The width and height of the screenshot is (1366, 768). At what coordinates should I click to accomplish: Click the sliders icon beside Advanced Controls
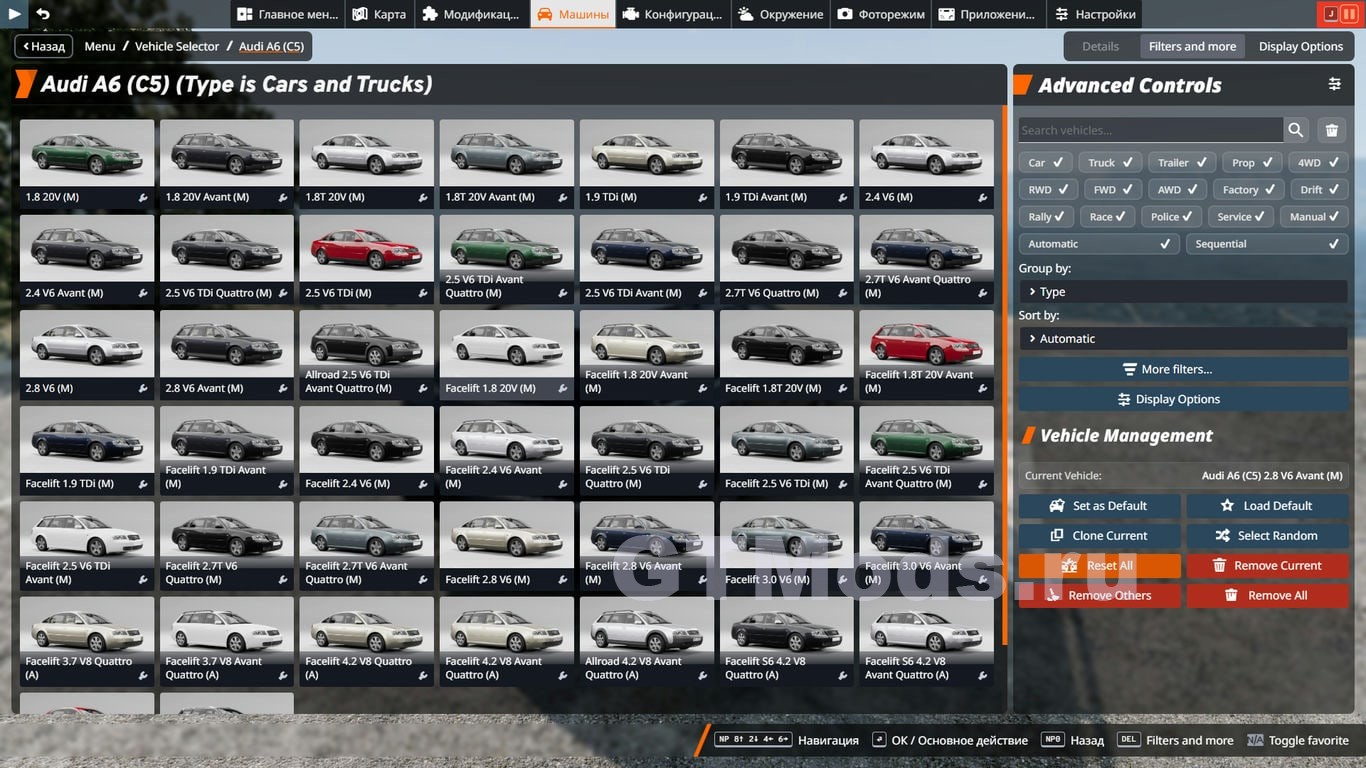tap(1334, 85)
